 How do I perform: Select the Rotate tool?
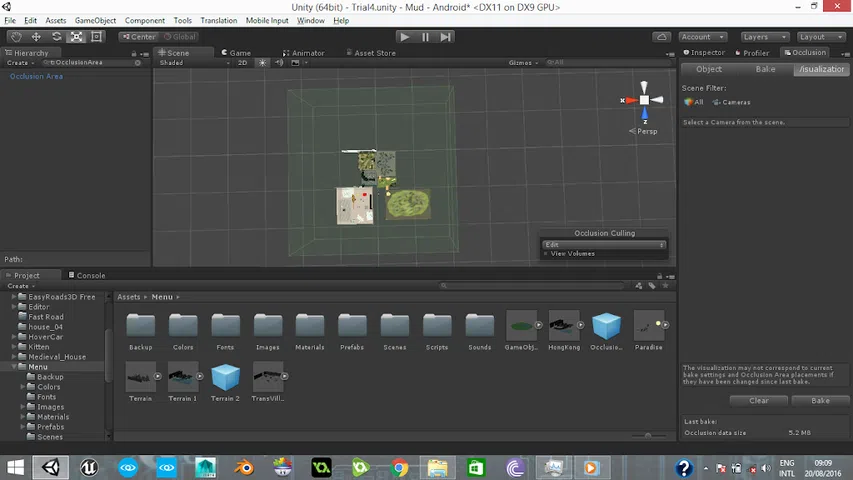pos(56,37)
